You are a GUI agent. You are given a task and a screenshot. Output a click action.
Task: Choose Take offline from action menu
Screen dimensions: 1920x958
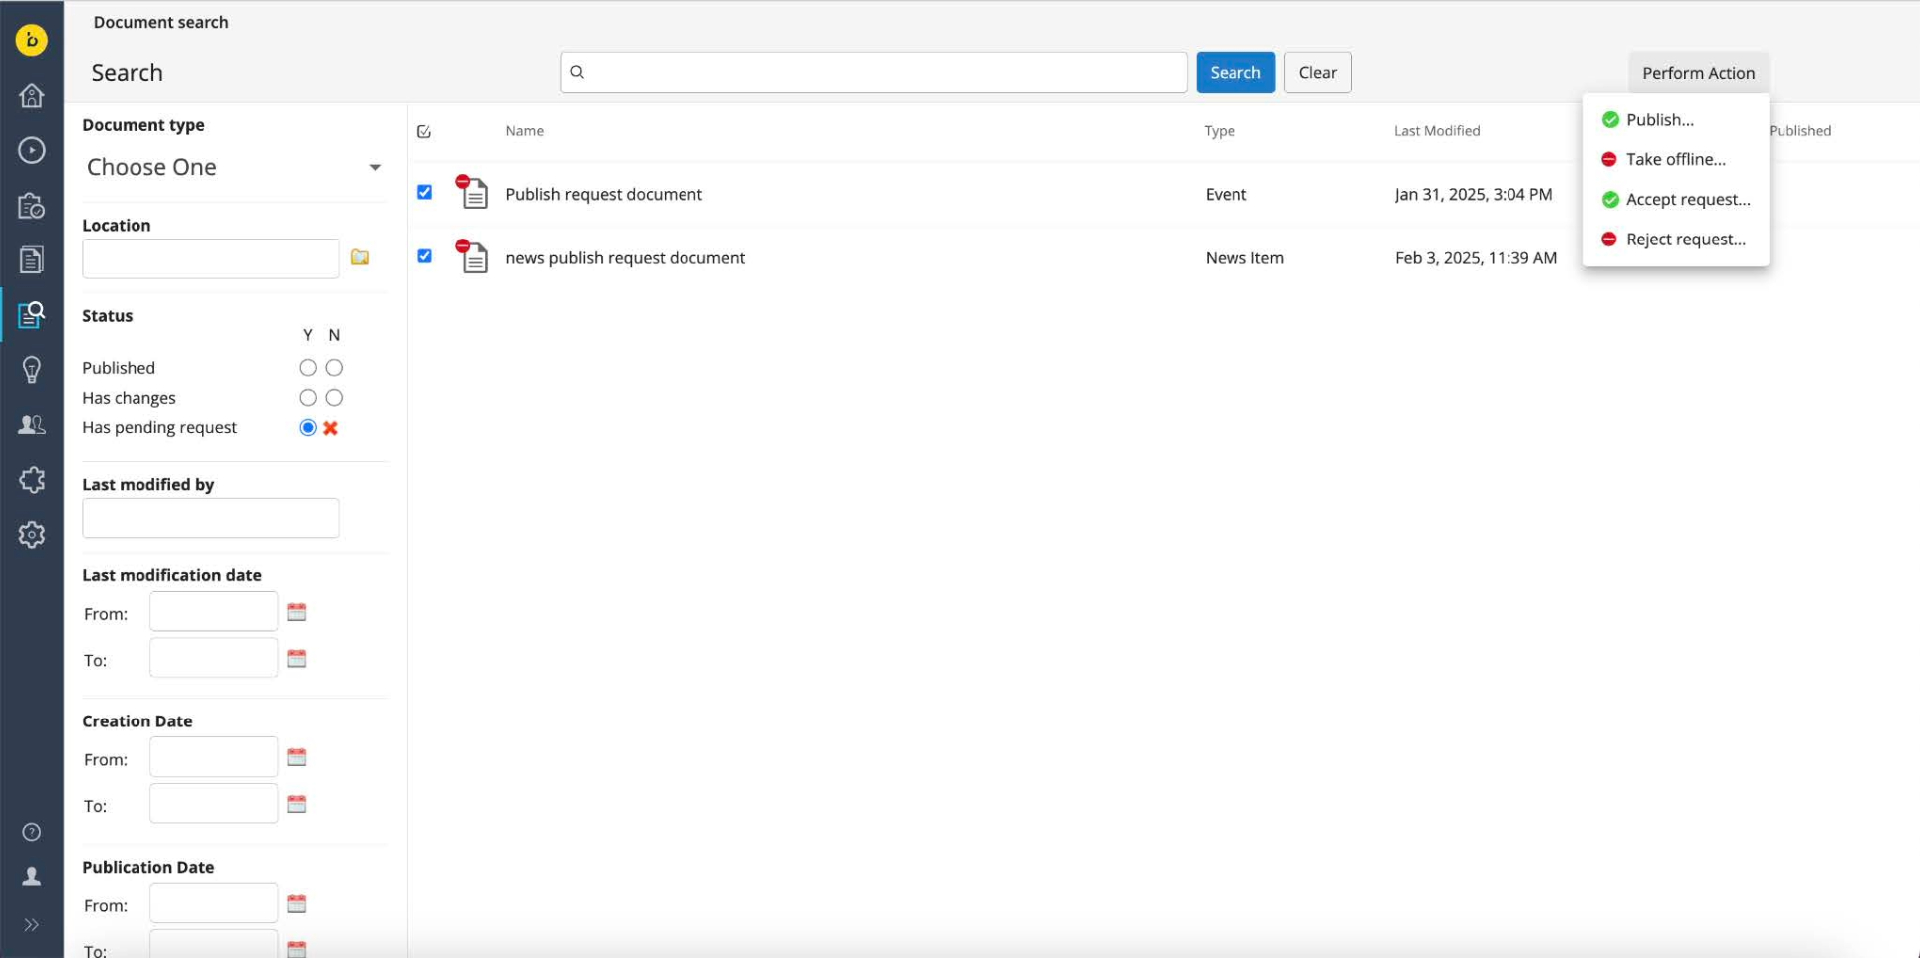(1675, 160)
